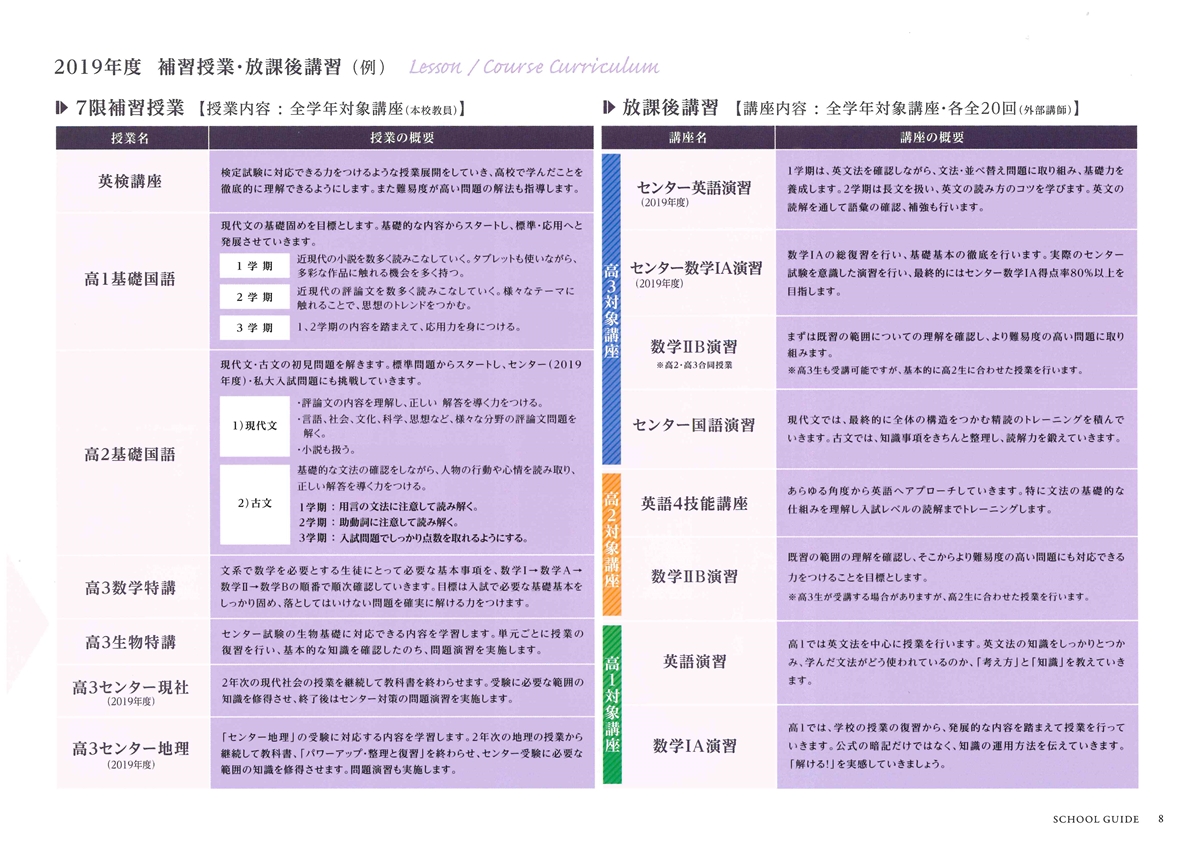Click the "3 学 期" label box
1200x848 pixels.
pyautogui.click(x=254, y=328)
